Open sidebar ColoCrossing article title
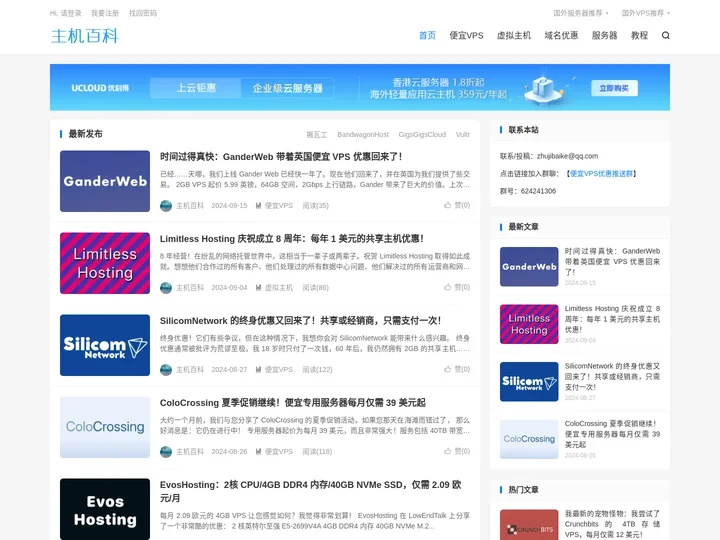Image resolution: width=720 pixels, height=540 pixels. [x=612, y=434]
